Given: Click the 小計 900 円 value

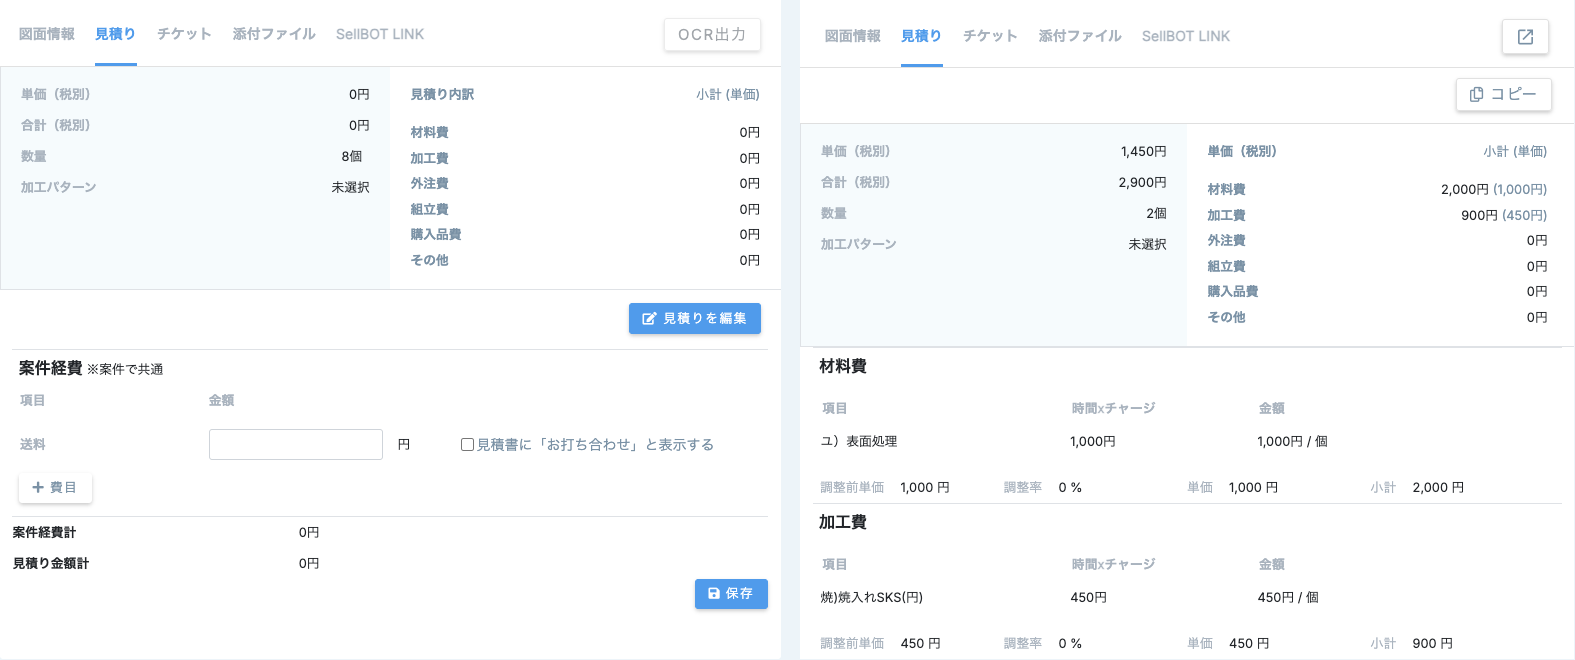Looking at the screenshot, I should click(x=1433, y=643).
